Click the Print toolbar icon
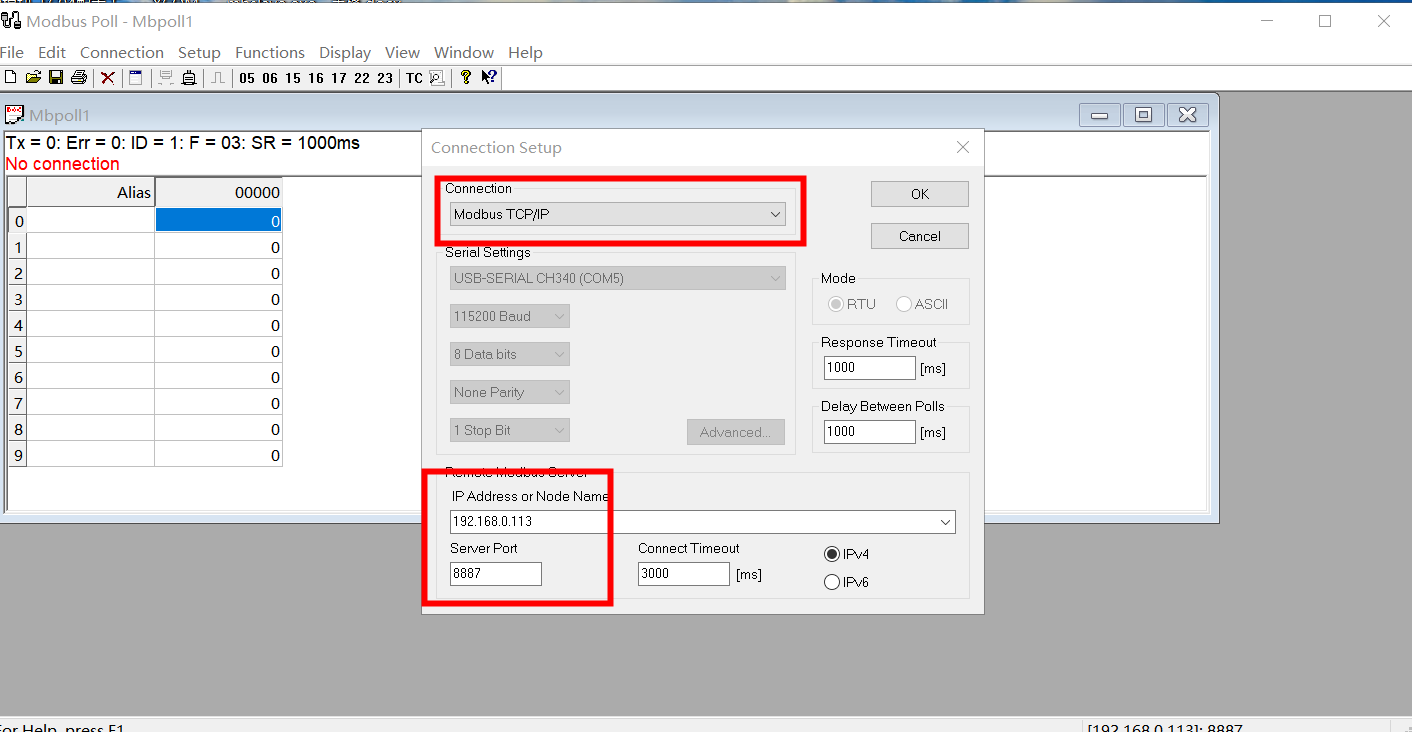The image size is (1412, 732). pos(79,78)
